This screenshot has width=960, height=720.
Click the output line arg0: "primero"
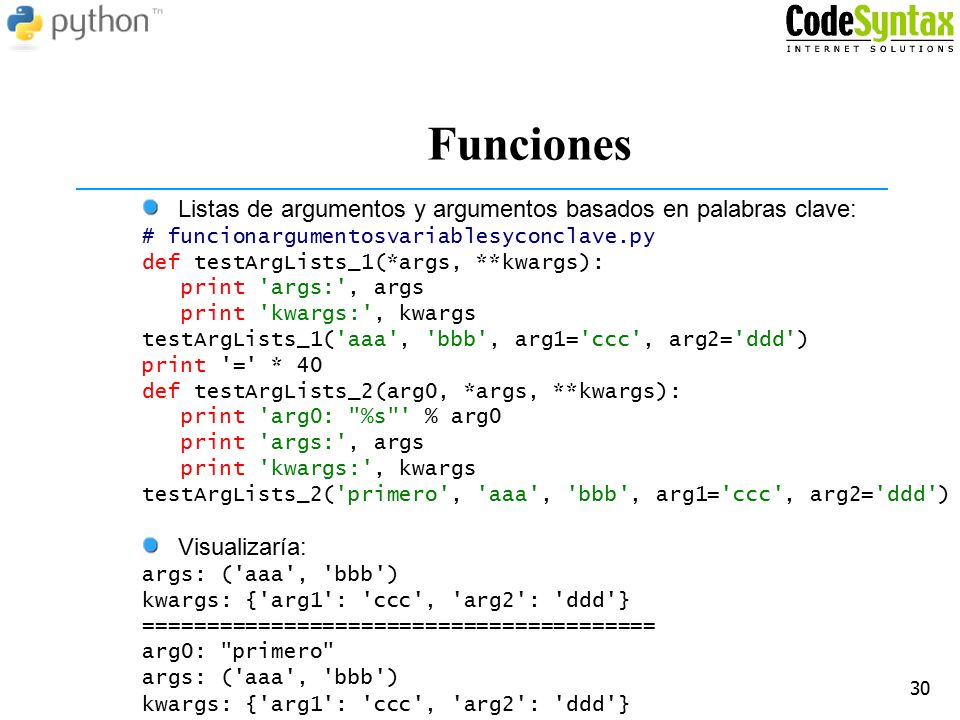click(x=238, y=651)
